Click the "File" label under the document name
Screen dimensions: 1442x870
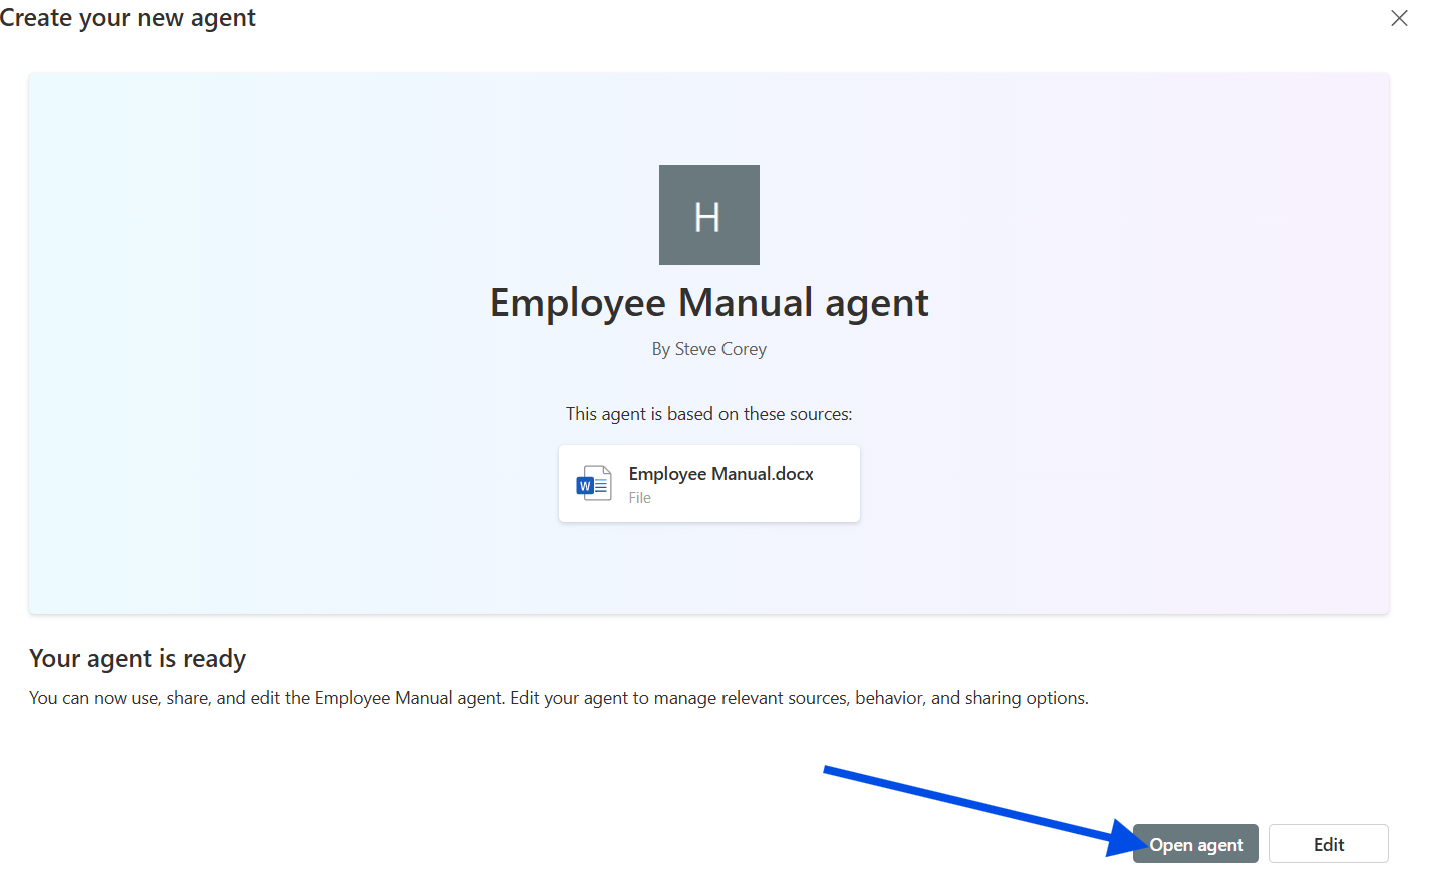tap(639, 497)
